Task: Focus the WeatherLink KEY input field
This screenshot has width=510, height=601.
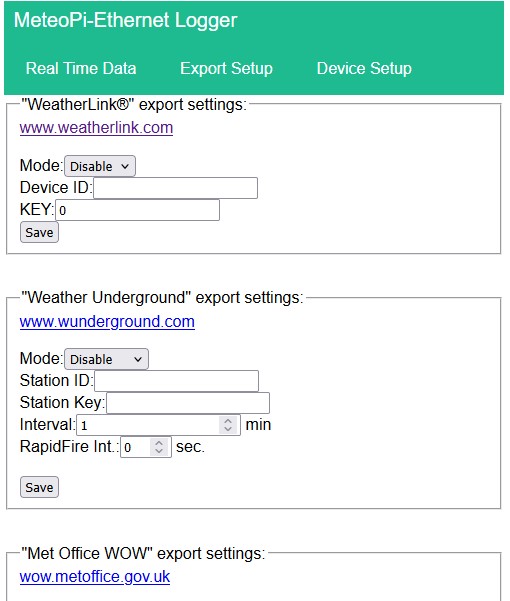Action: [138, 210]
